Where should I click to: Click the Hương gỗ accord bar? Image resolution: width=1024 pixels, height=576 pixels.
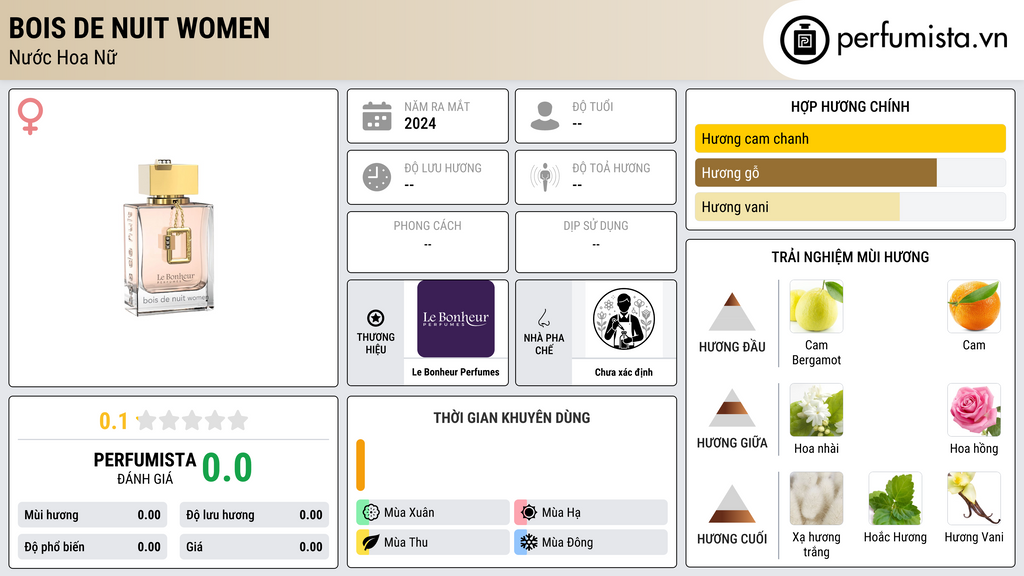(850, 172)
